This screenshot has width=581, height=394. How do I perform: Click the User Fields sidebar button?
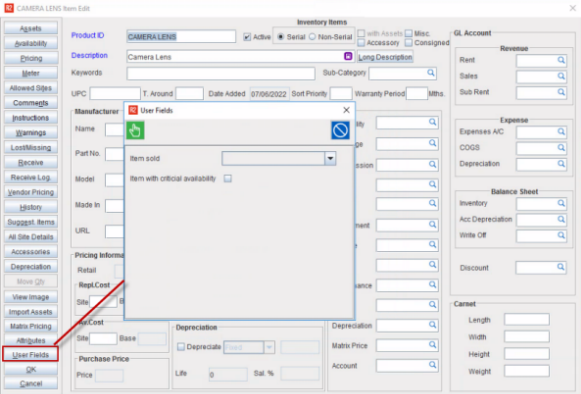coord(31,355)
